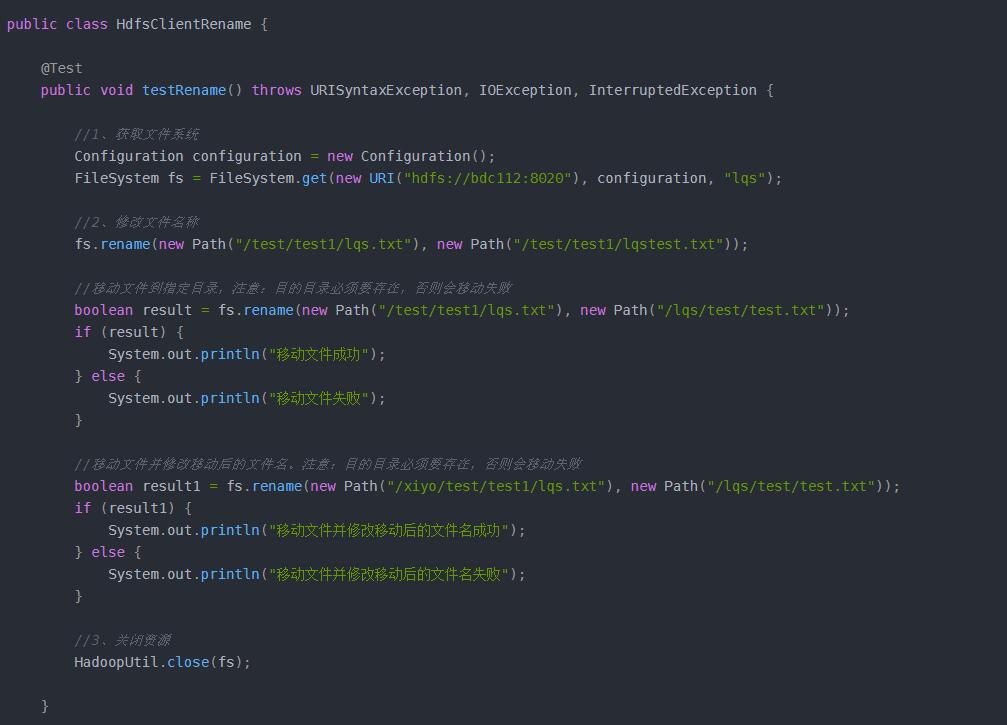The height and width of the screenshot is (725, 1007).
Task: Click the path string "/test/test1/lqstest.txt"
Action: (x=618, y=244)
